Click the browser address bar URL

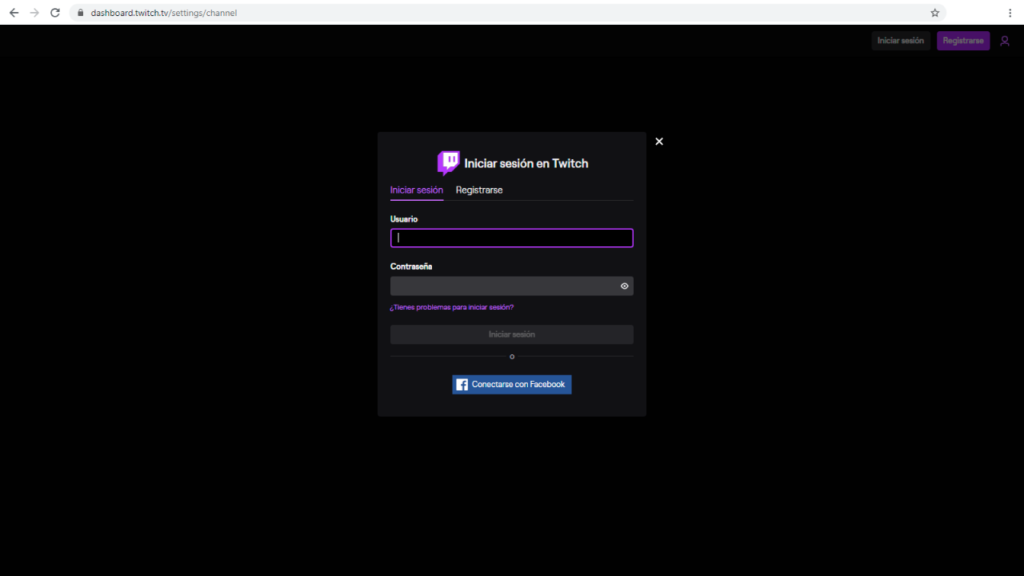[x=164, y=13]
